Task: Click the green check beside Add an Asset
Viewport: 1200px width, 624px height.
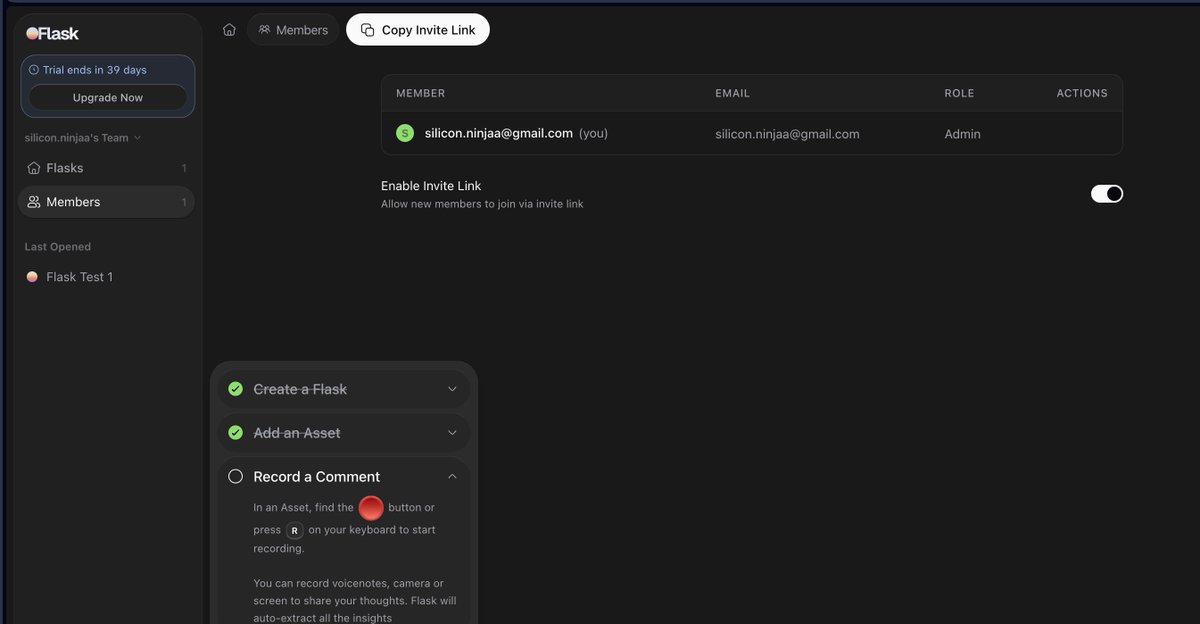Action: (x=236, y=433)
